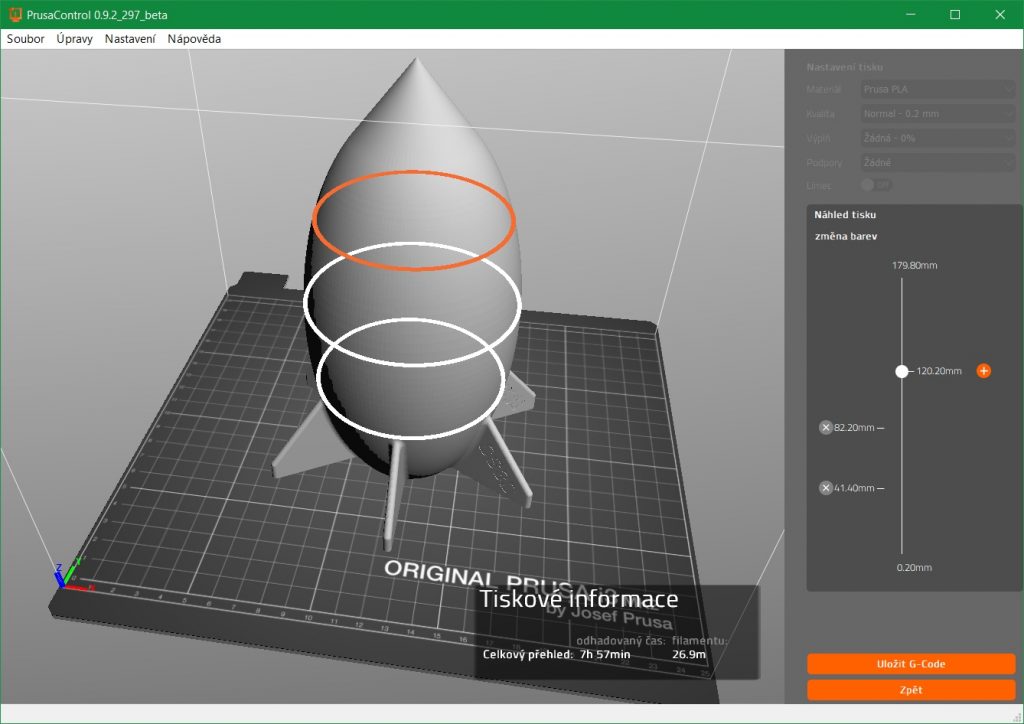Viewport: 1024px width, 724px height.
Task: Click the změna barev label
Action: [x=846, y=236]
